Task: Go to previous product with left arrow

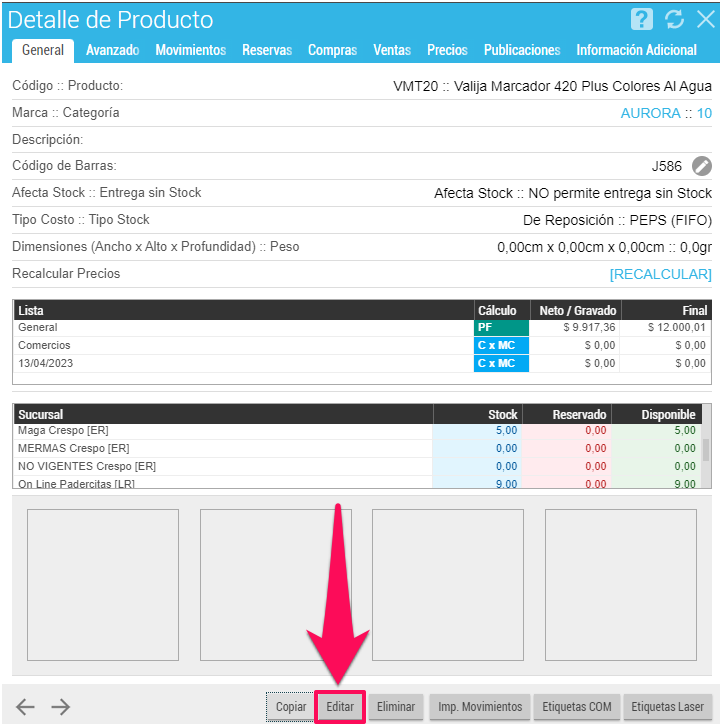Action: point(25,707)
